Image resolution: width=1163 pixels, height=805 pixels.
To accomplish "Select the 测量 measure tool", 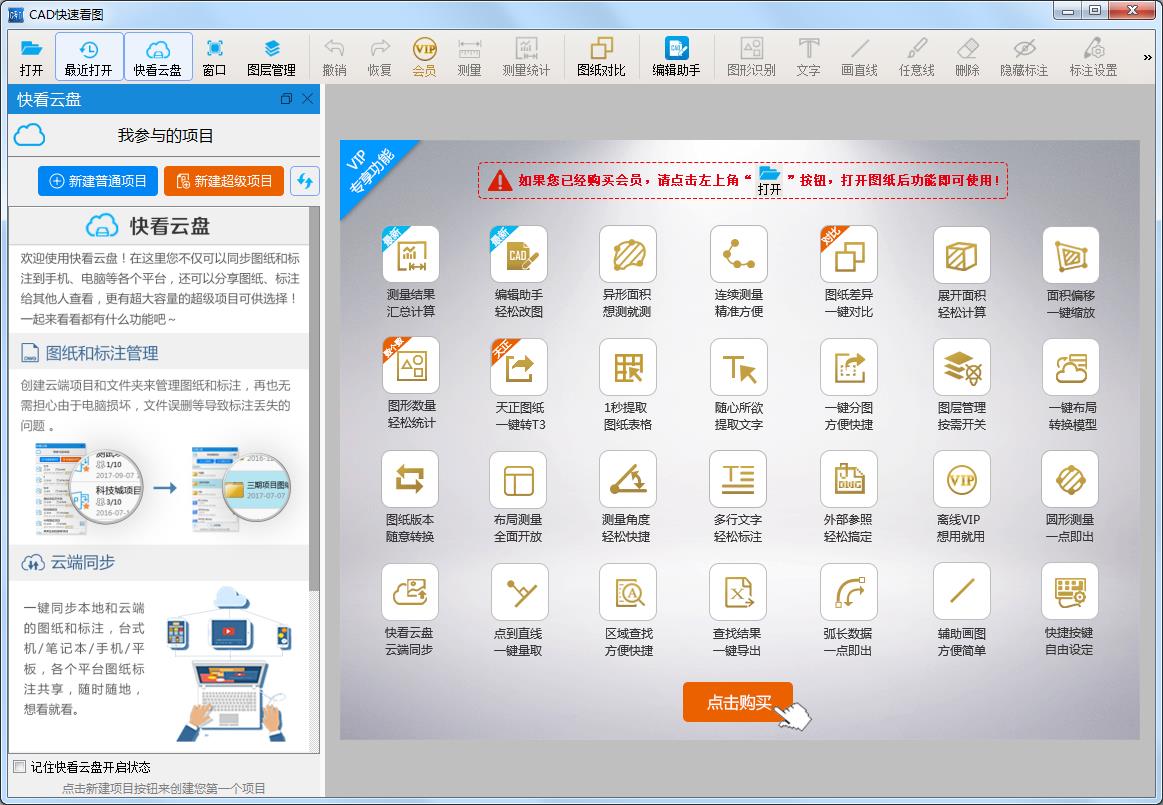I will tap(468, 55).
